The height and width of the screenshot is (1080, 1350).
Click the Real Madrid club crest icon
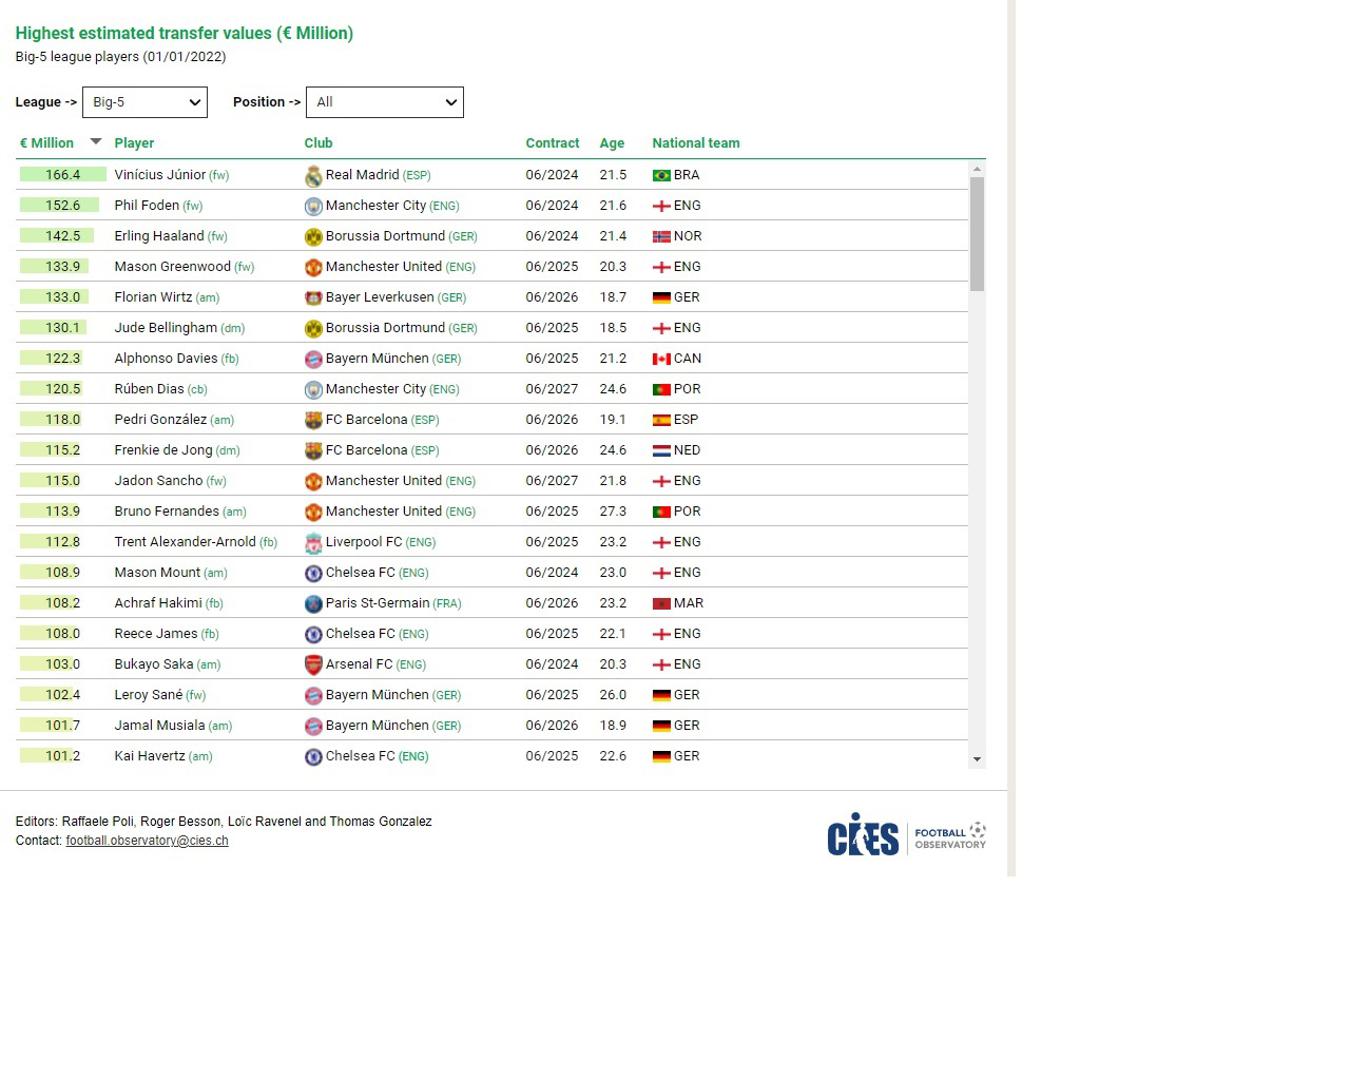[313, 176]
